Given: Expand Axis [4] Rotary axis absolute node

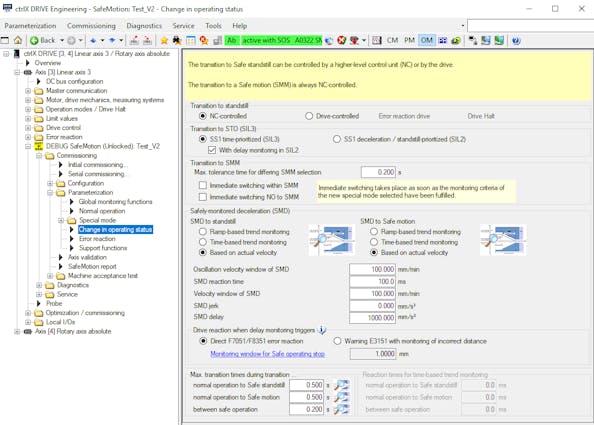Looking at the screenshot, I should coord(17,331).
